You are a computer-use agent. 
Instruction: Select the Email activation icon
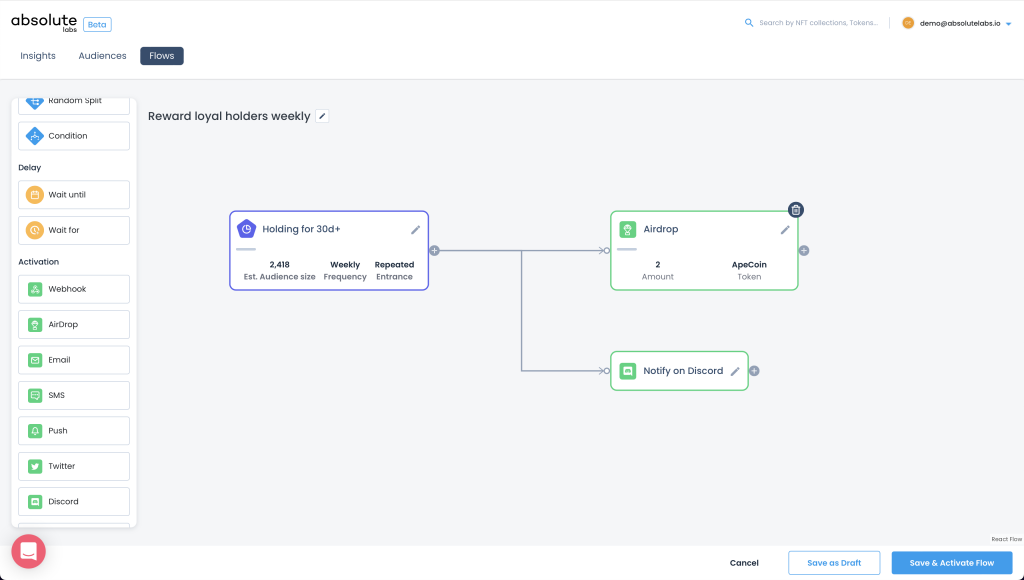[x=35, y=359]
